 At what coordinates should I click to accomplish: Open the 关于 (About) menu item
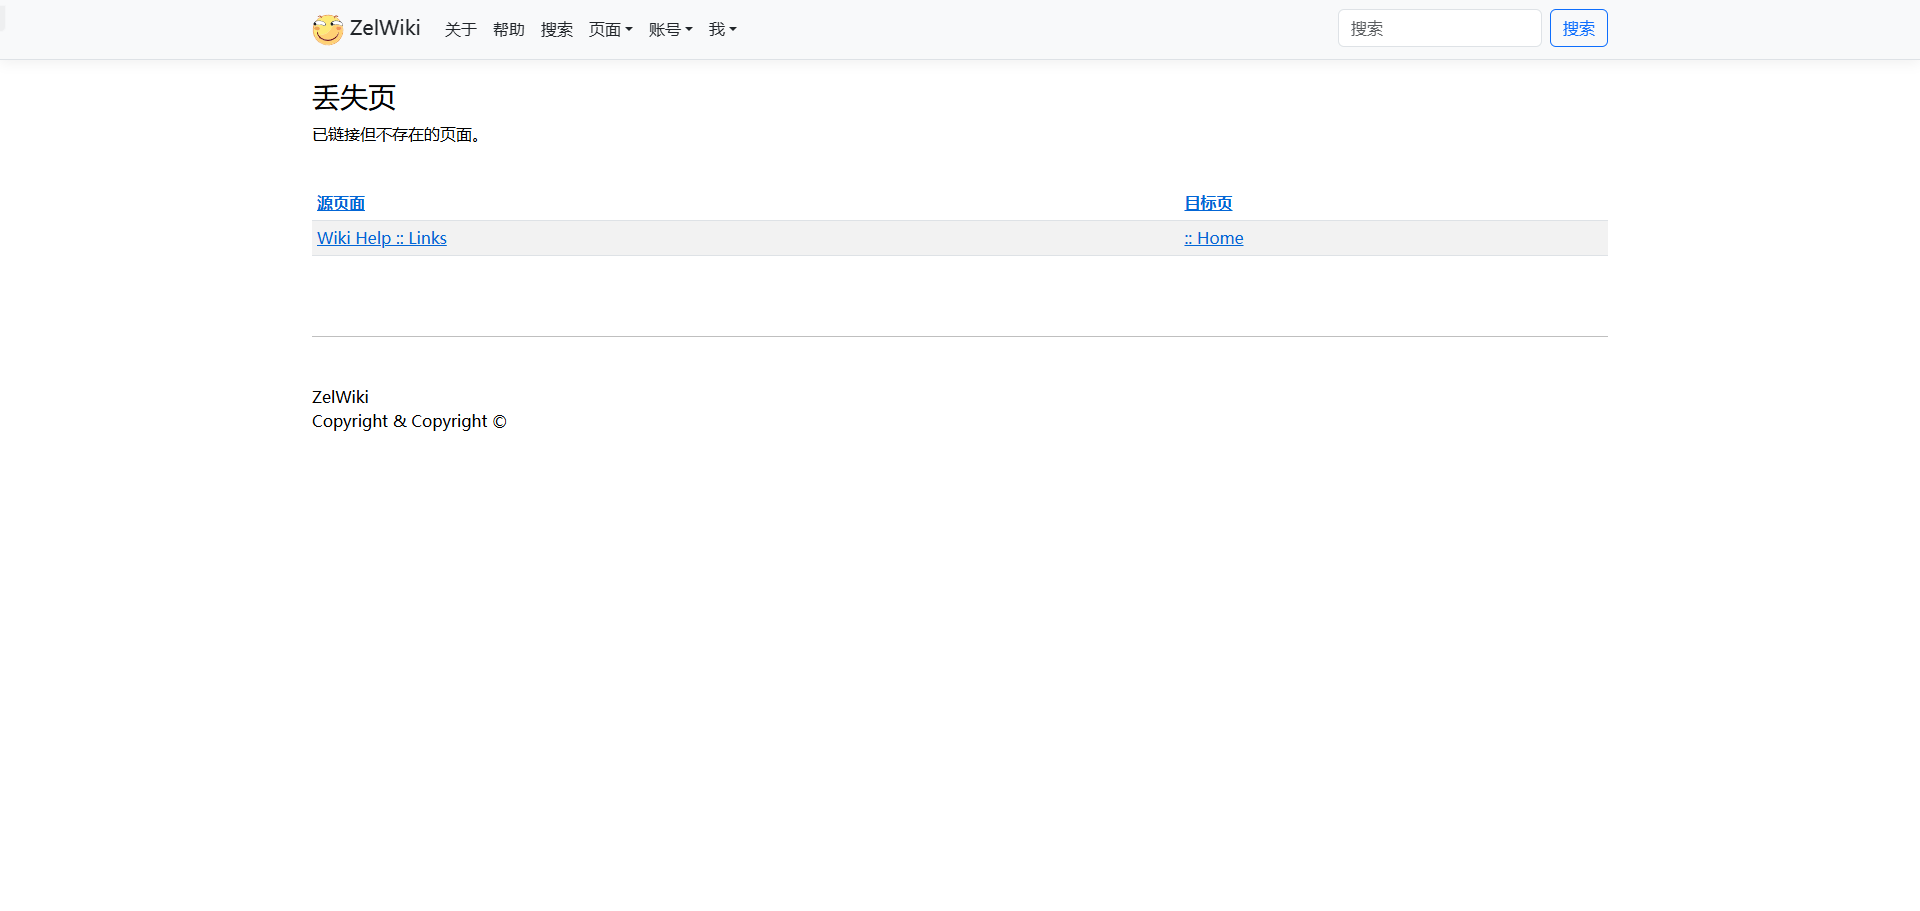460,30
